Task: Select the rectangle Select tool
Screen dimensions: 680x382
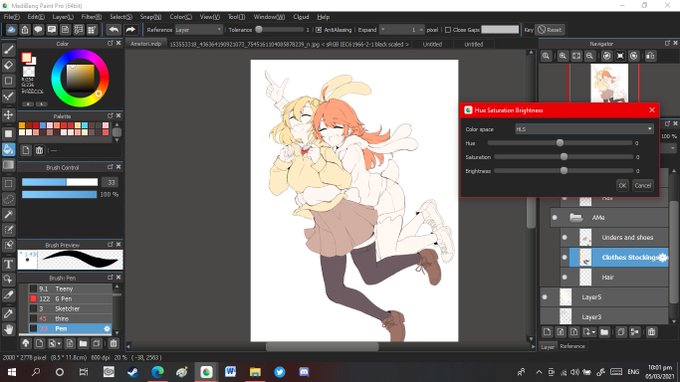Action: (x=8, y=183)
